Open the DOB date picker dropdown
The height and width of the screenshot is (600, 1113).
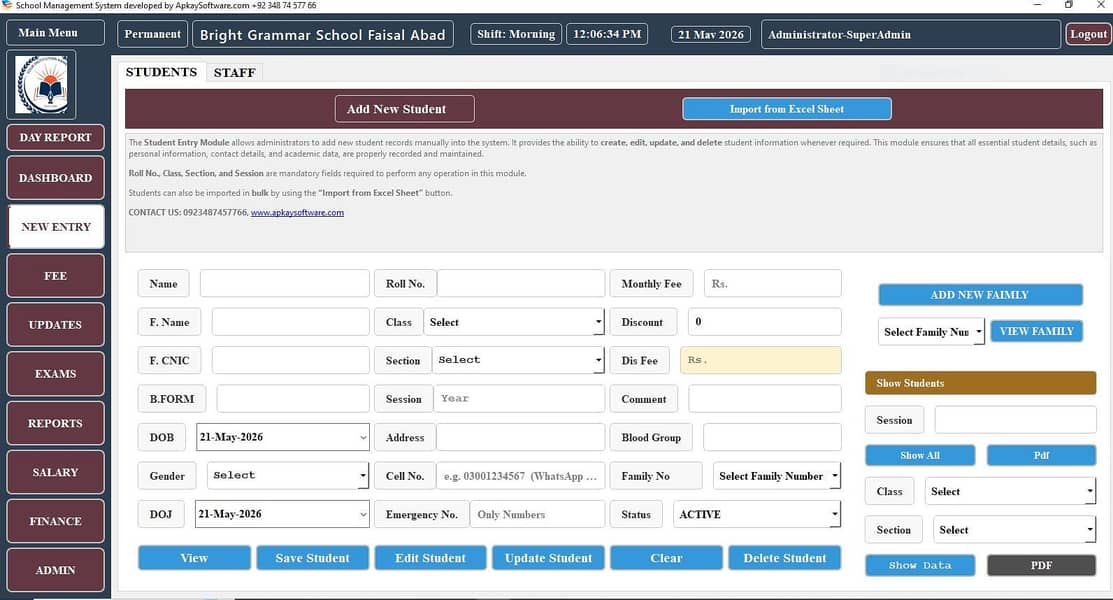point(283,437)
